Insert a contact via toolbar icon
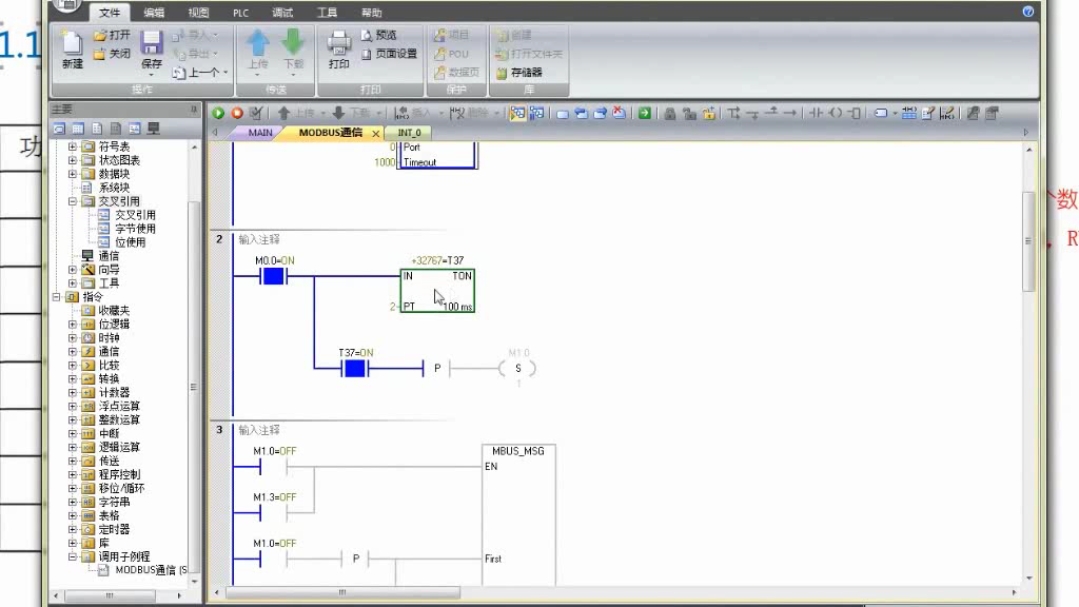Viewport: 1079px width, 607px height. tap(815, 113)
